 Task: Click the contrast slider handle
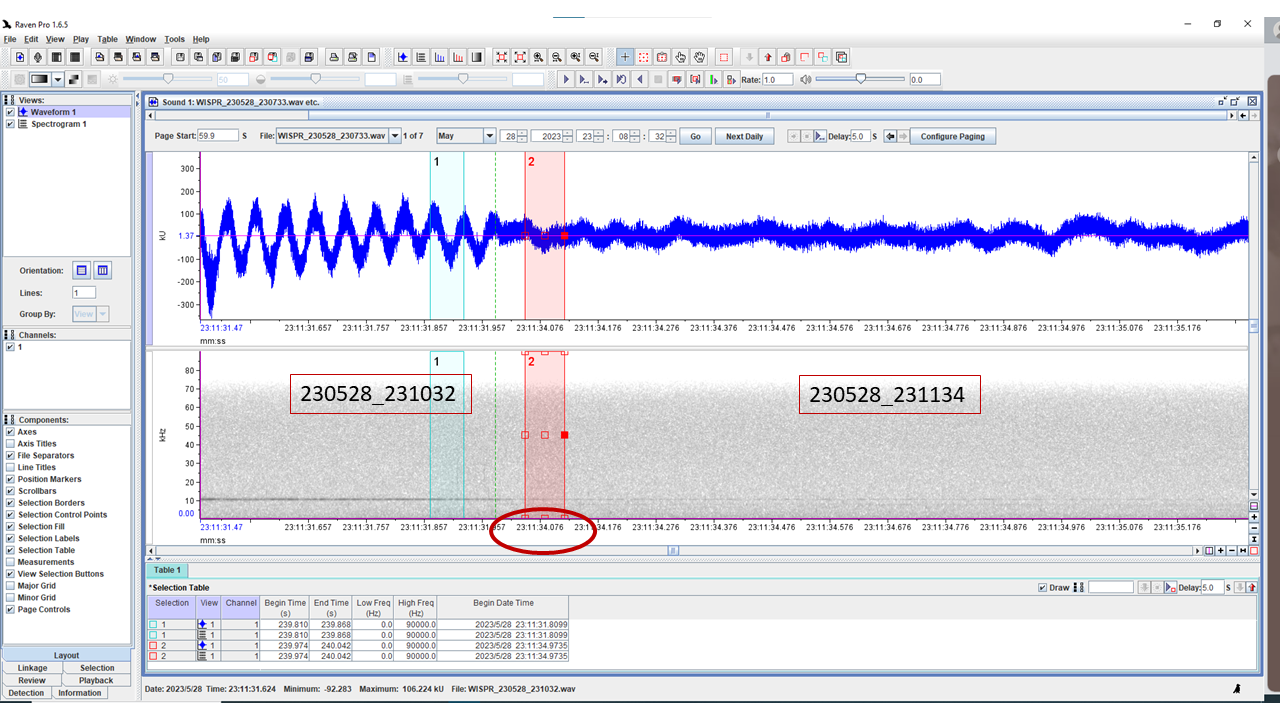(315, 79)
